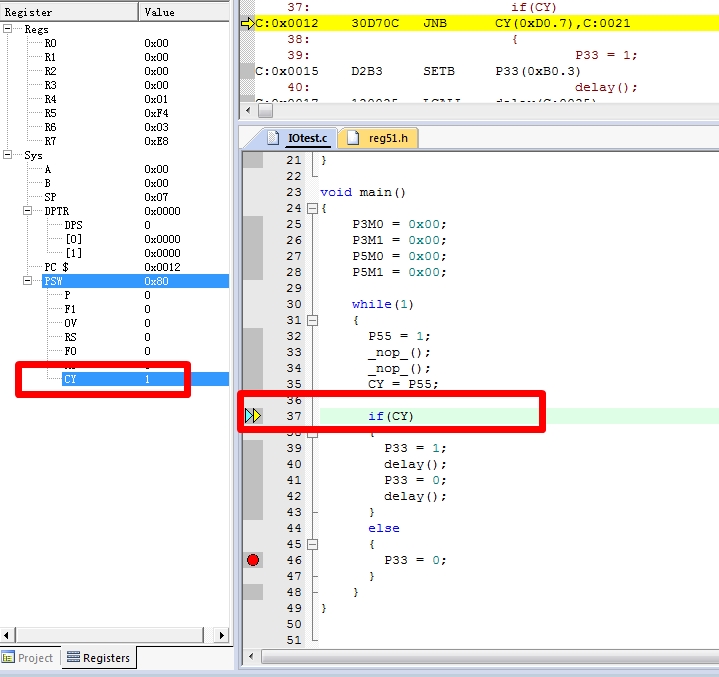Image resolution: width=719 pixels, height=677 pixels.
Task: Click the IOtest.c file icon
Action: [x=273, y=138]
